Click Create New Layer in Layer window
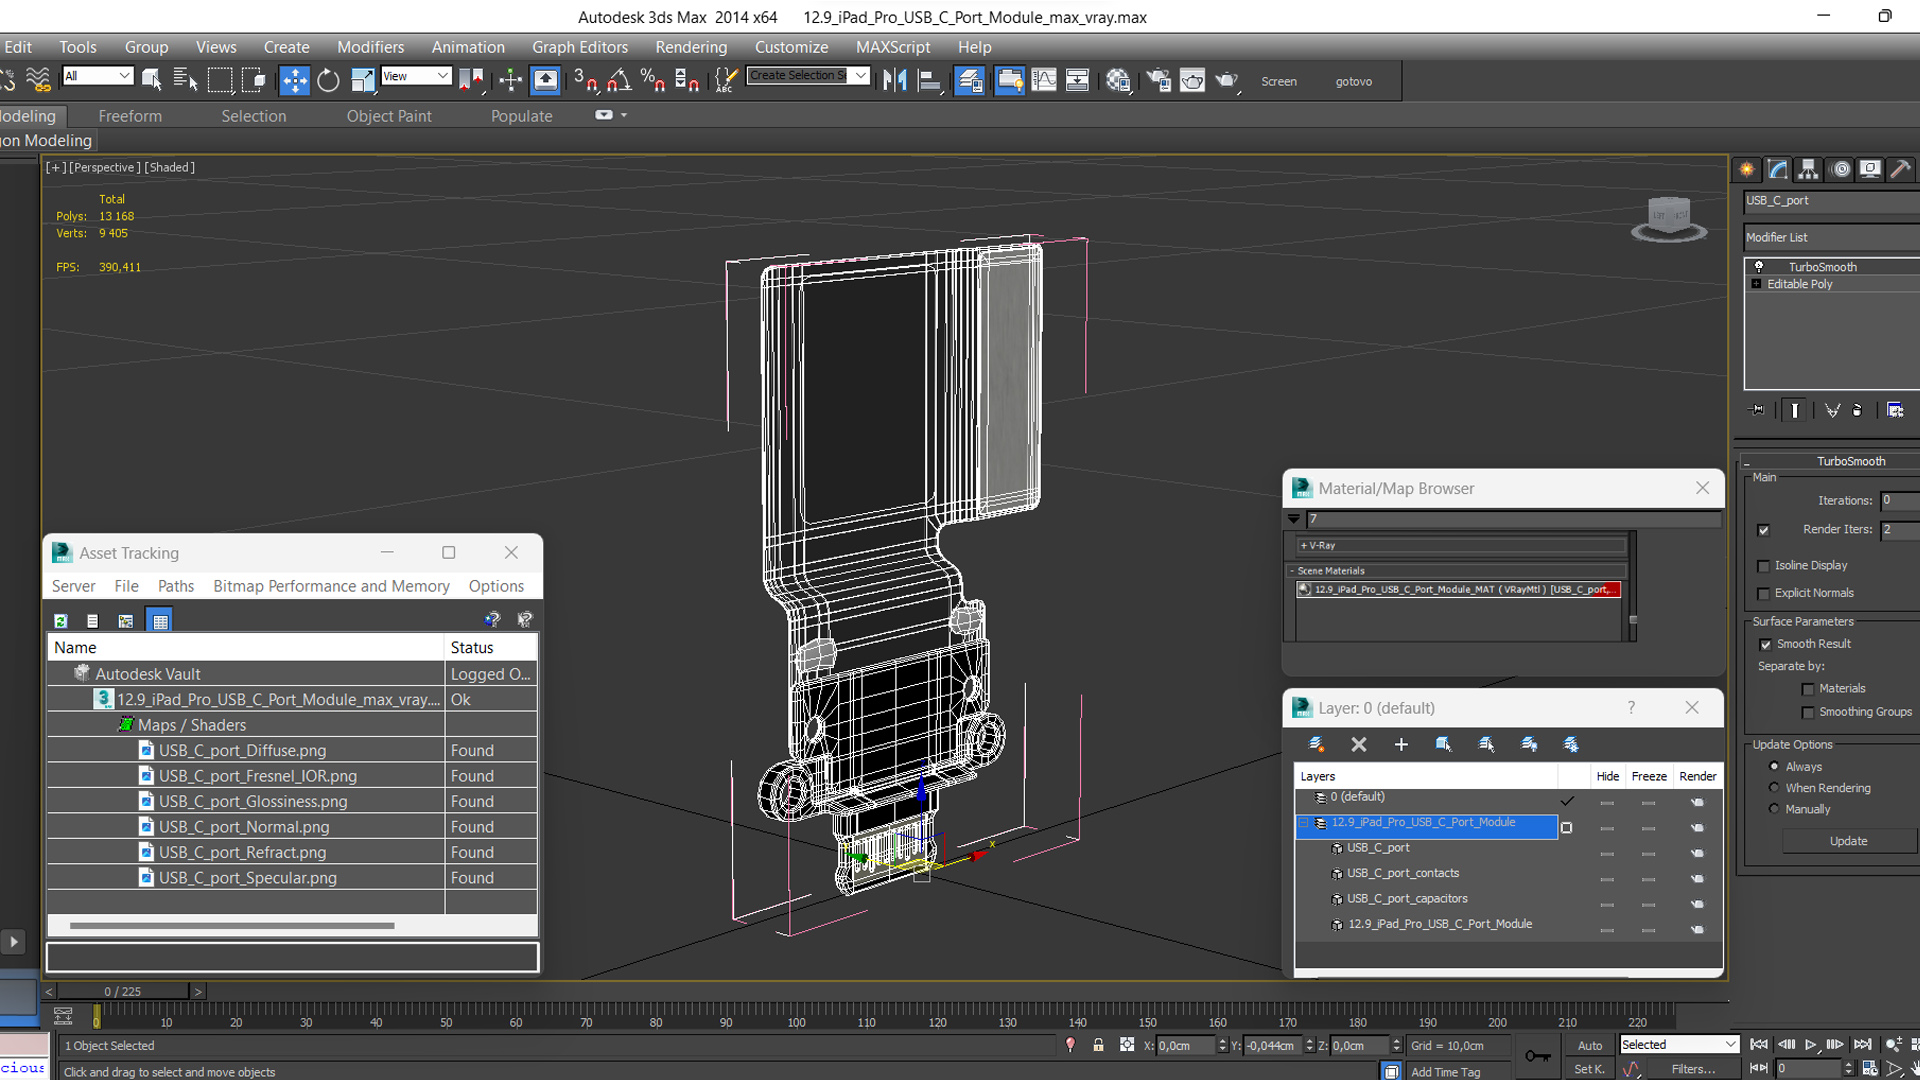The width and height of the screenshot is (1920, 1080). pyautogui.click(x=1316, y=744)
